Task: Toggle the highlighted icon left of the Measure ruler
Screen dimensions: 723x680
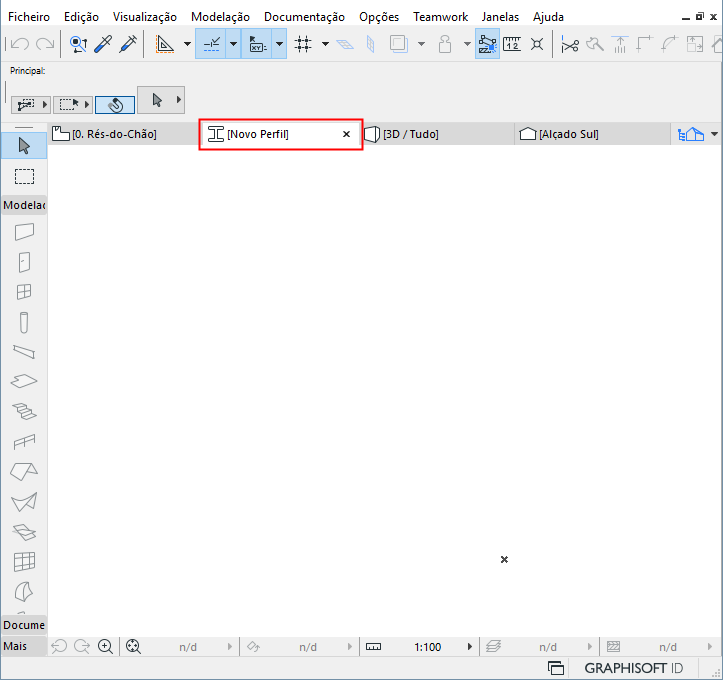Action: (x=487, y=44)
